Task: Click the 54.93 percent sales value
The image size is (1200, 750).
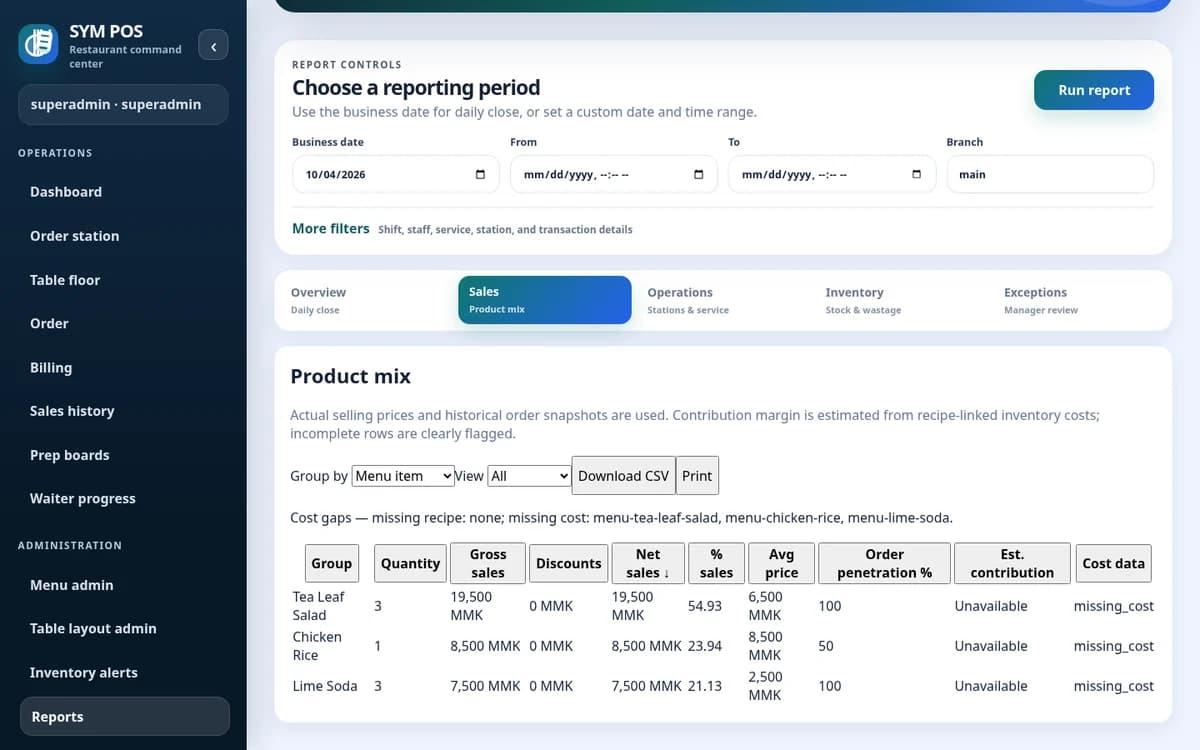Action: pyautogui.click(x=705, y=606)
